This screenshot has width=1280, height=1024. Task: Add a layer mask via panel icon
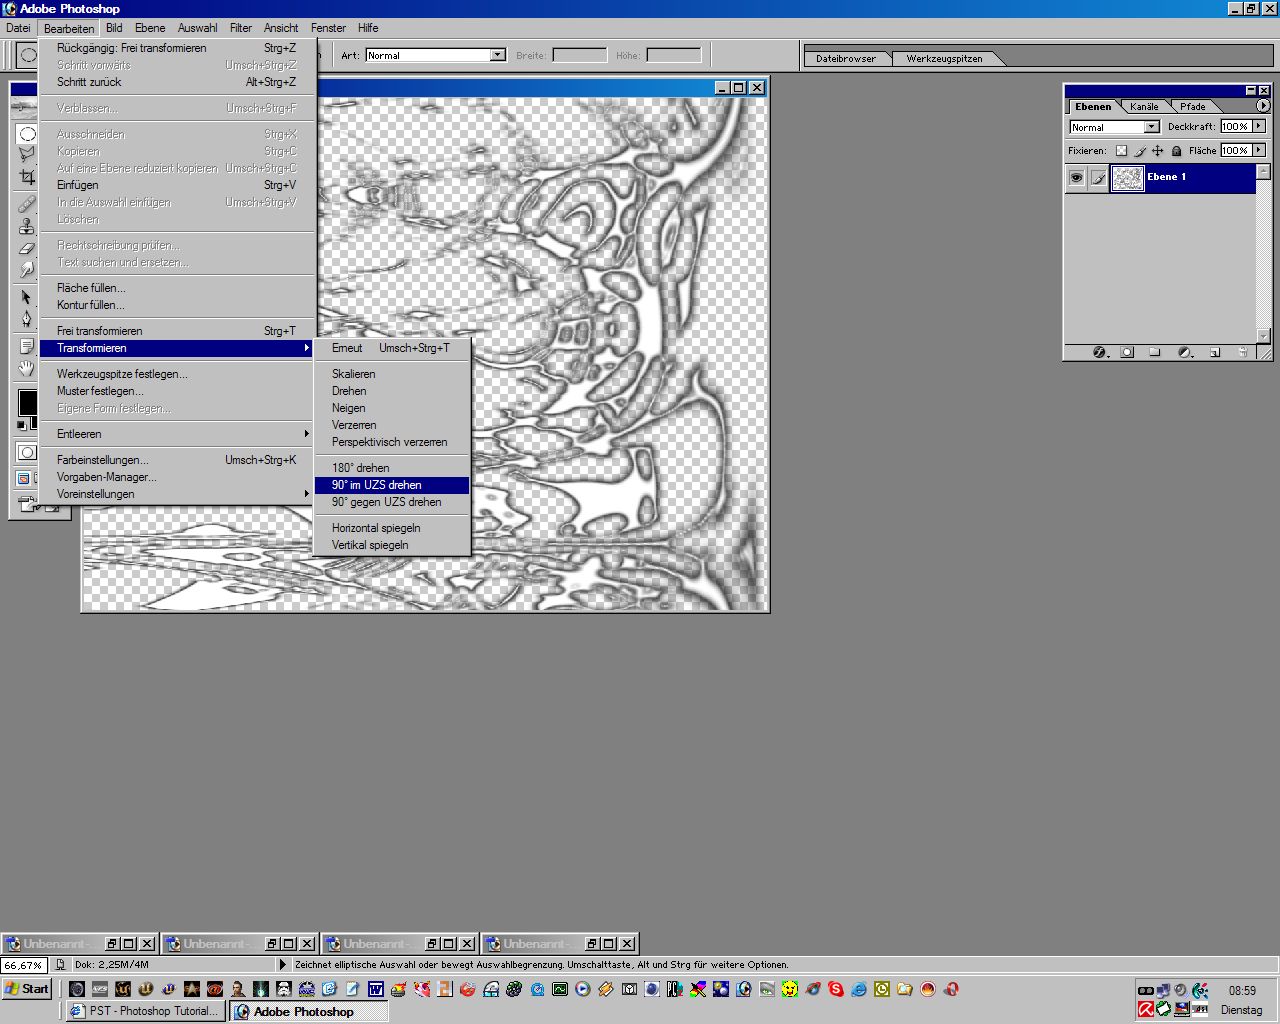pyautogui.click(x=1127, y=353)
